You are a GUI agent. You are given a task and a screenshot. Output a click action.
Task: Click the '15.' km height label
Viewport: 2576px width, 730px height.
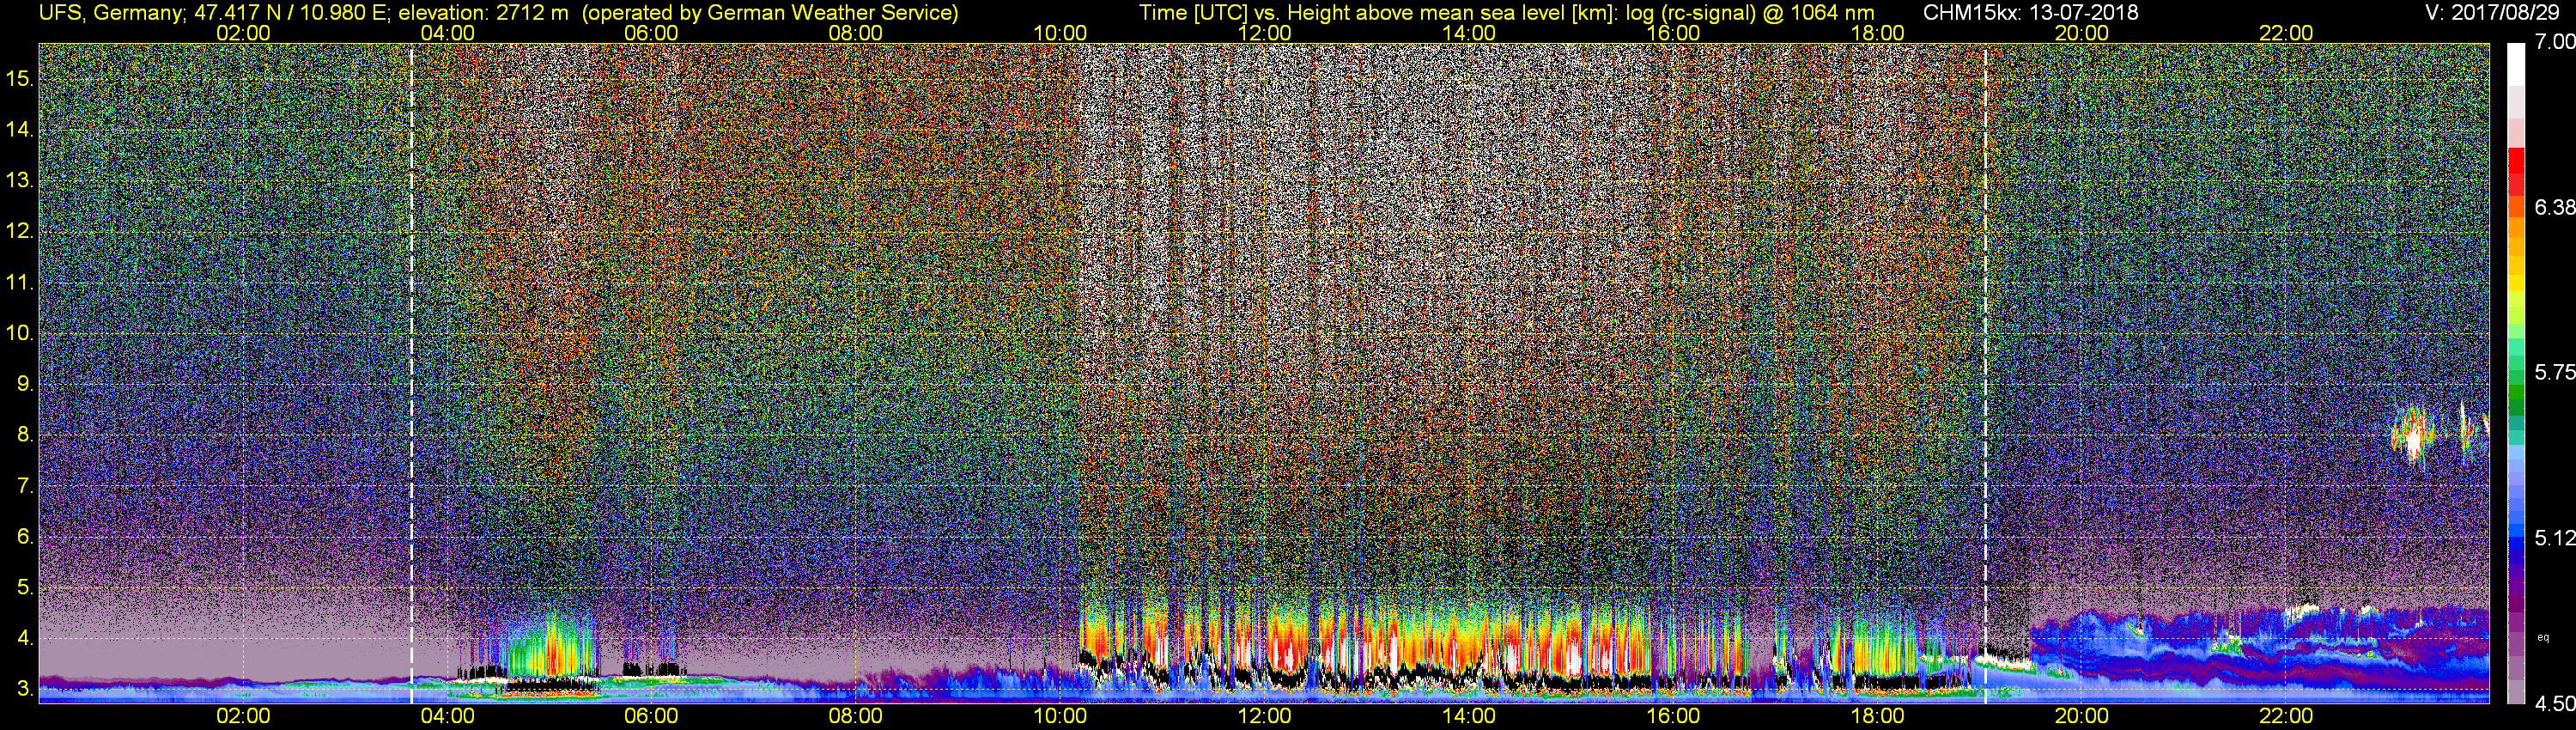pyautogui.click(x=20, y=78)
